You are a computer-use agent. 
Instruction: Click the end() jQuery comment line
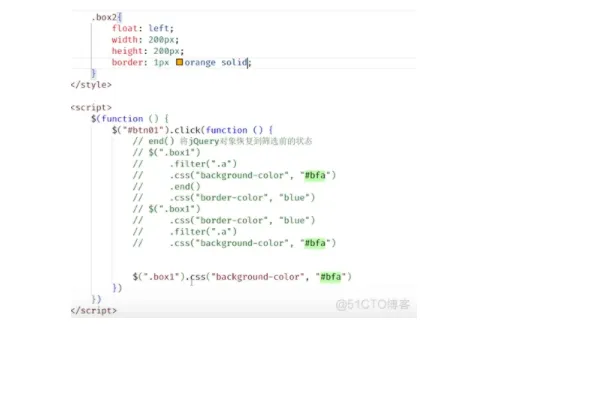click(222, 141)
